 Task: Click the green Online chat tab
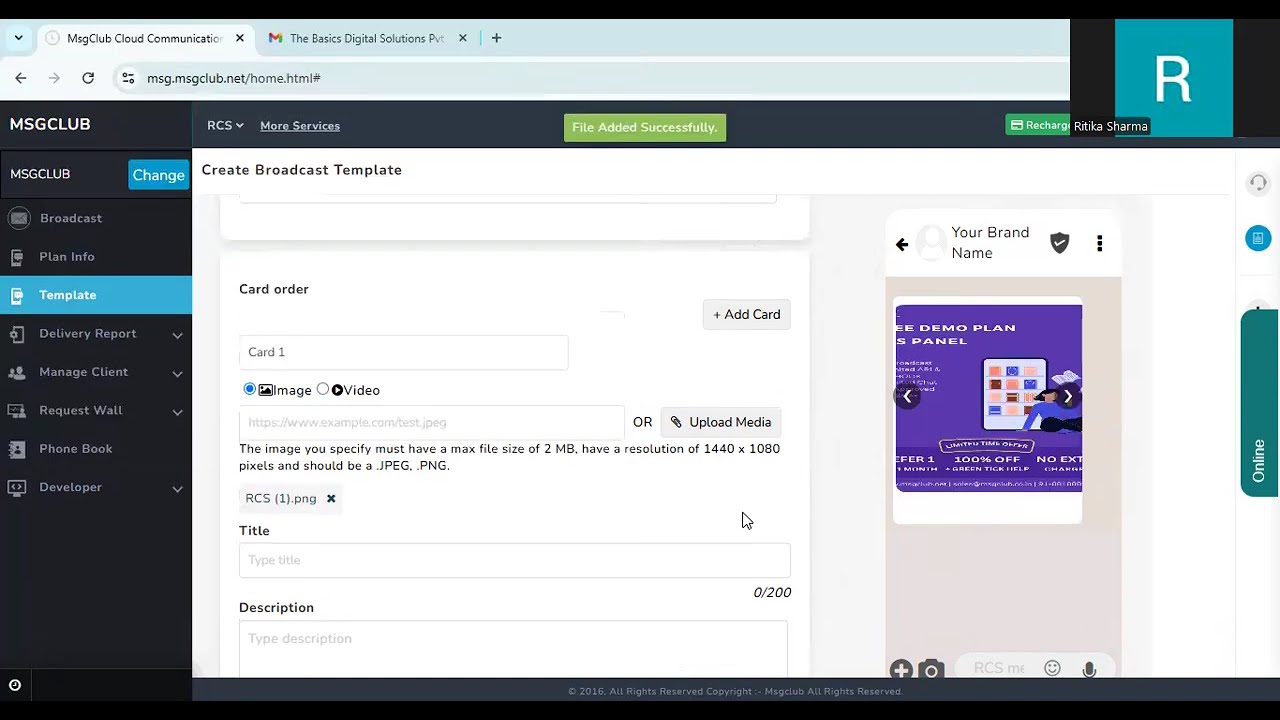pos(1259,403)
